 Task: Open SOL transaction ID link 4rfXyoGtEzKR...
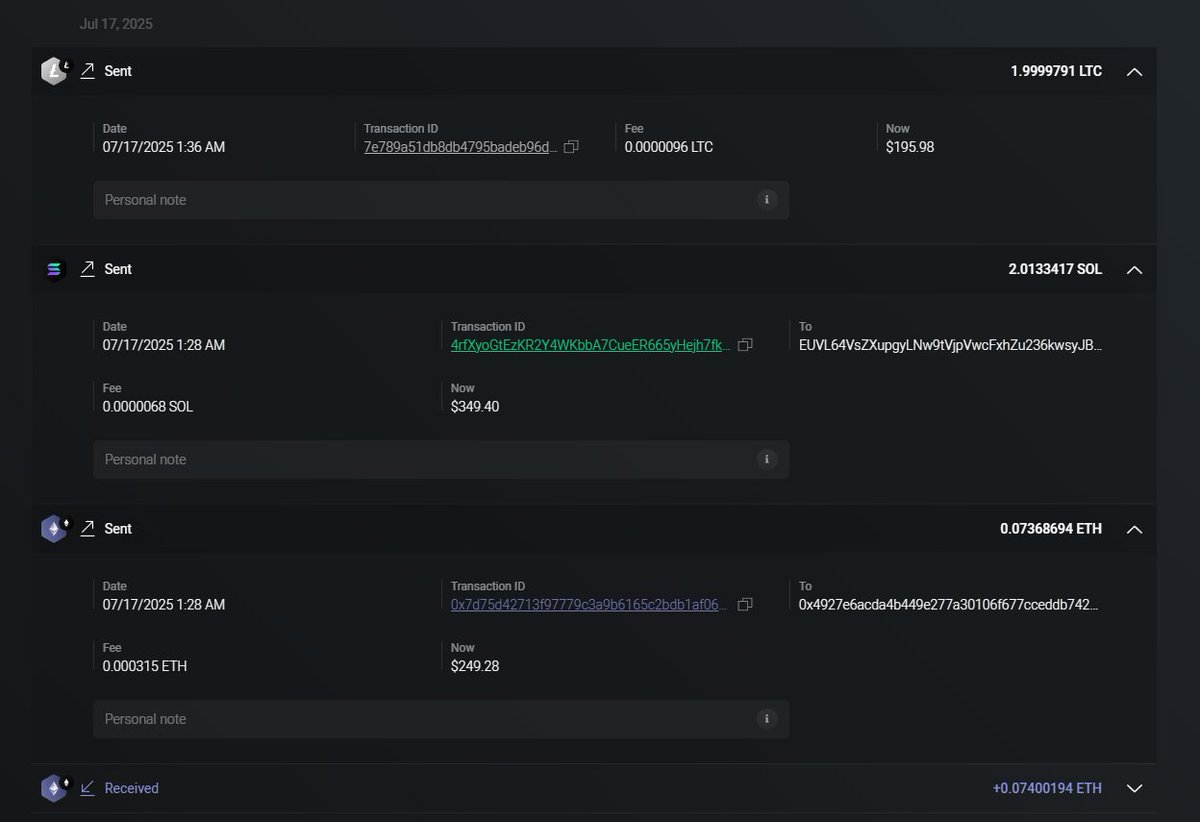click(x=591, y=345)
